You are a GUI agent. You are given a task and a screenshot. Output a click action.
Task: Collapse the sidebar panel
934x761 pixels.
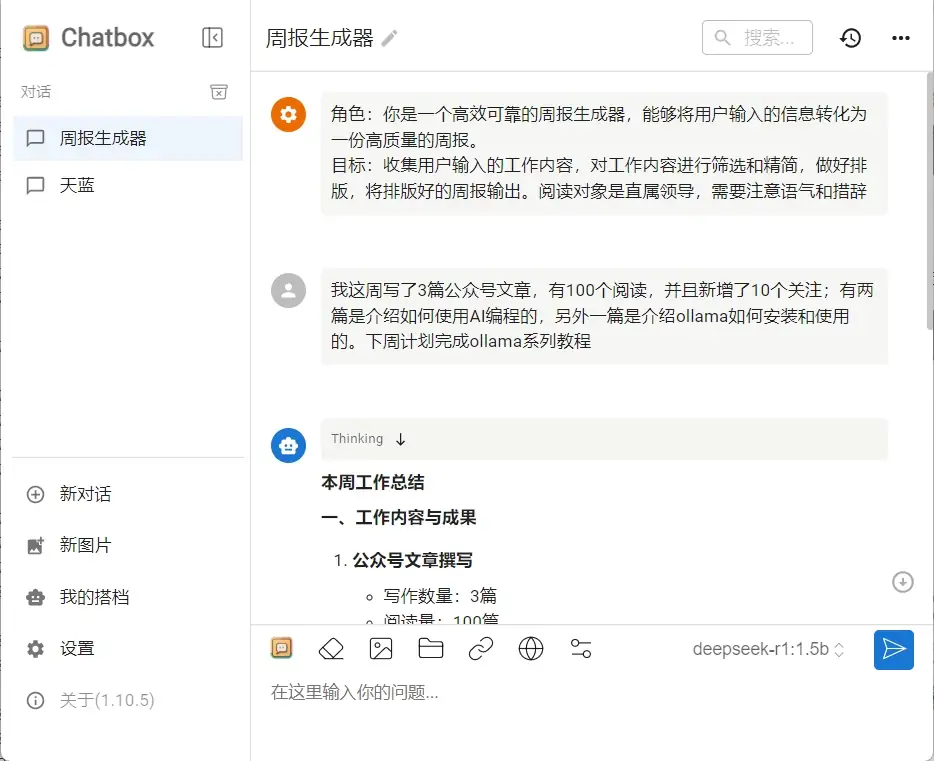point(212,37)
